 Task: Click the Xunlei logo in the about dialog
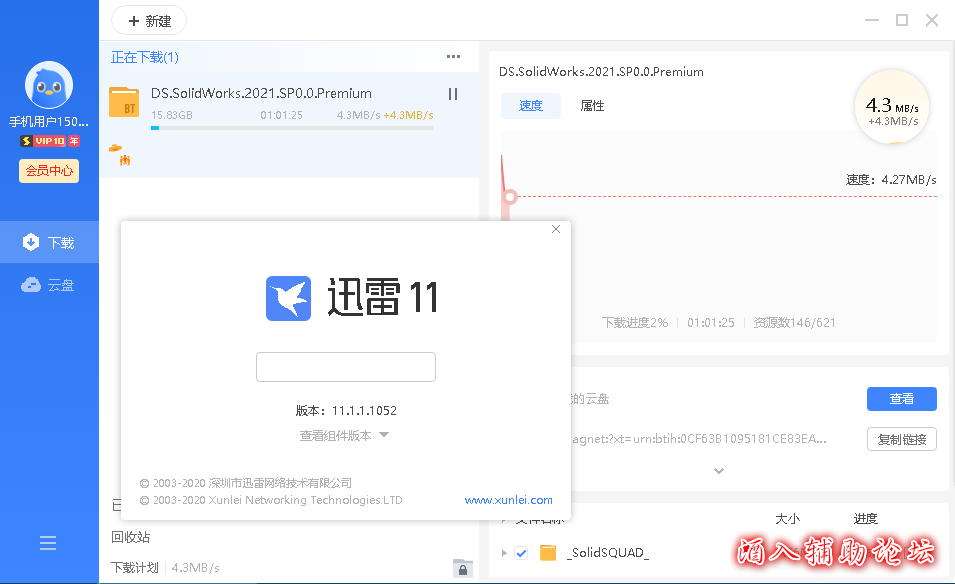288,297
